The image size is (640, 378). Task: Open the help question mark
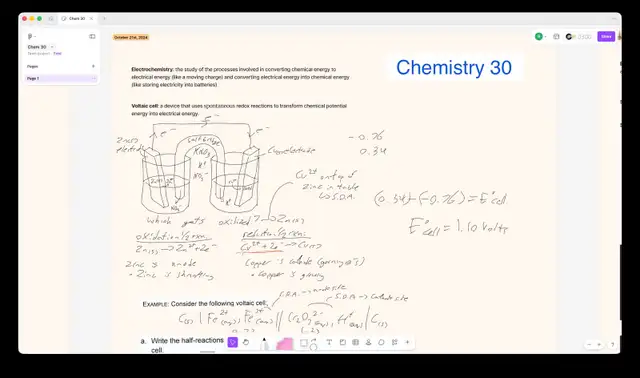point(612,345)
